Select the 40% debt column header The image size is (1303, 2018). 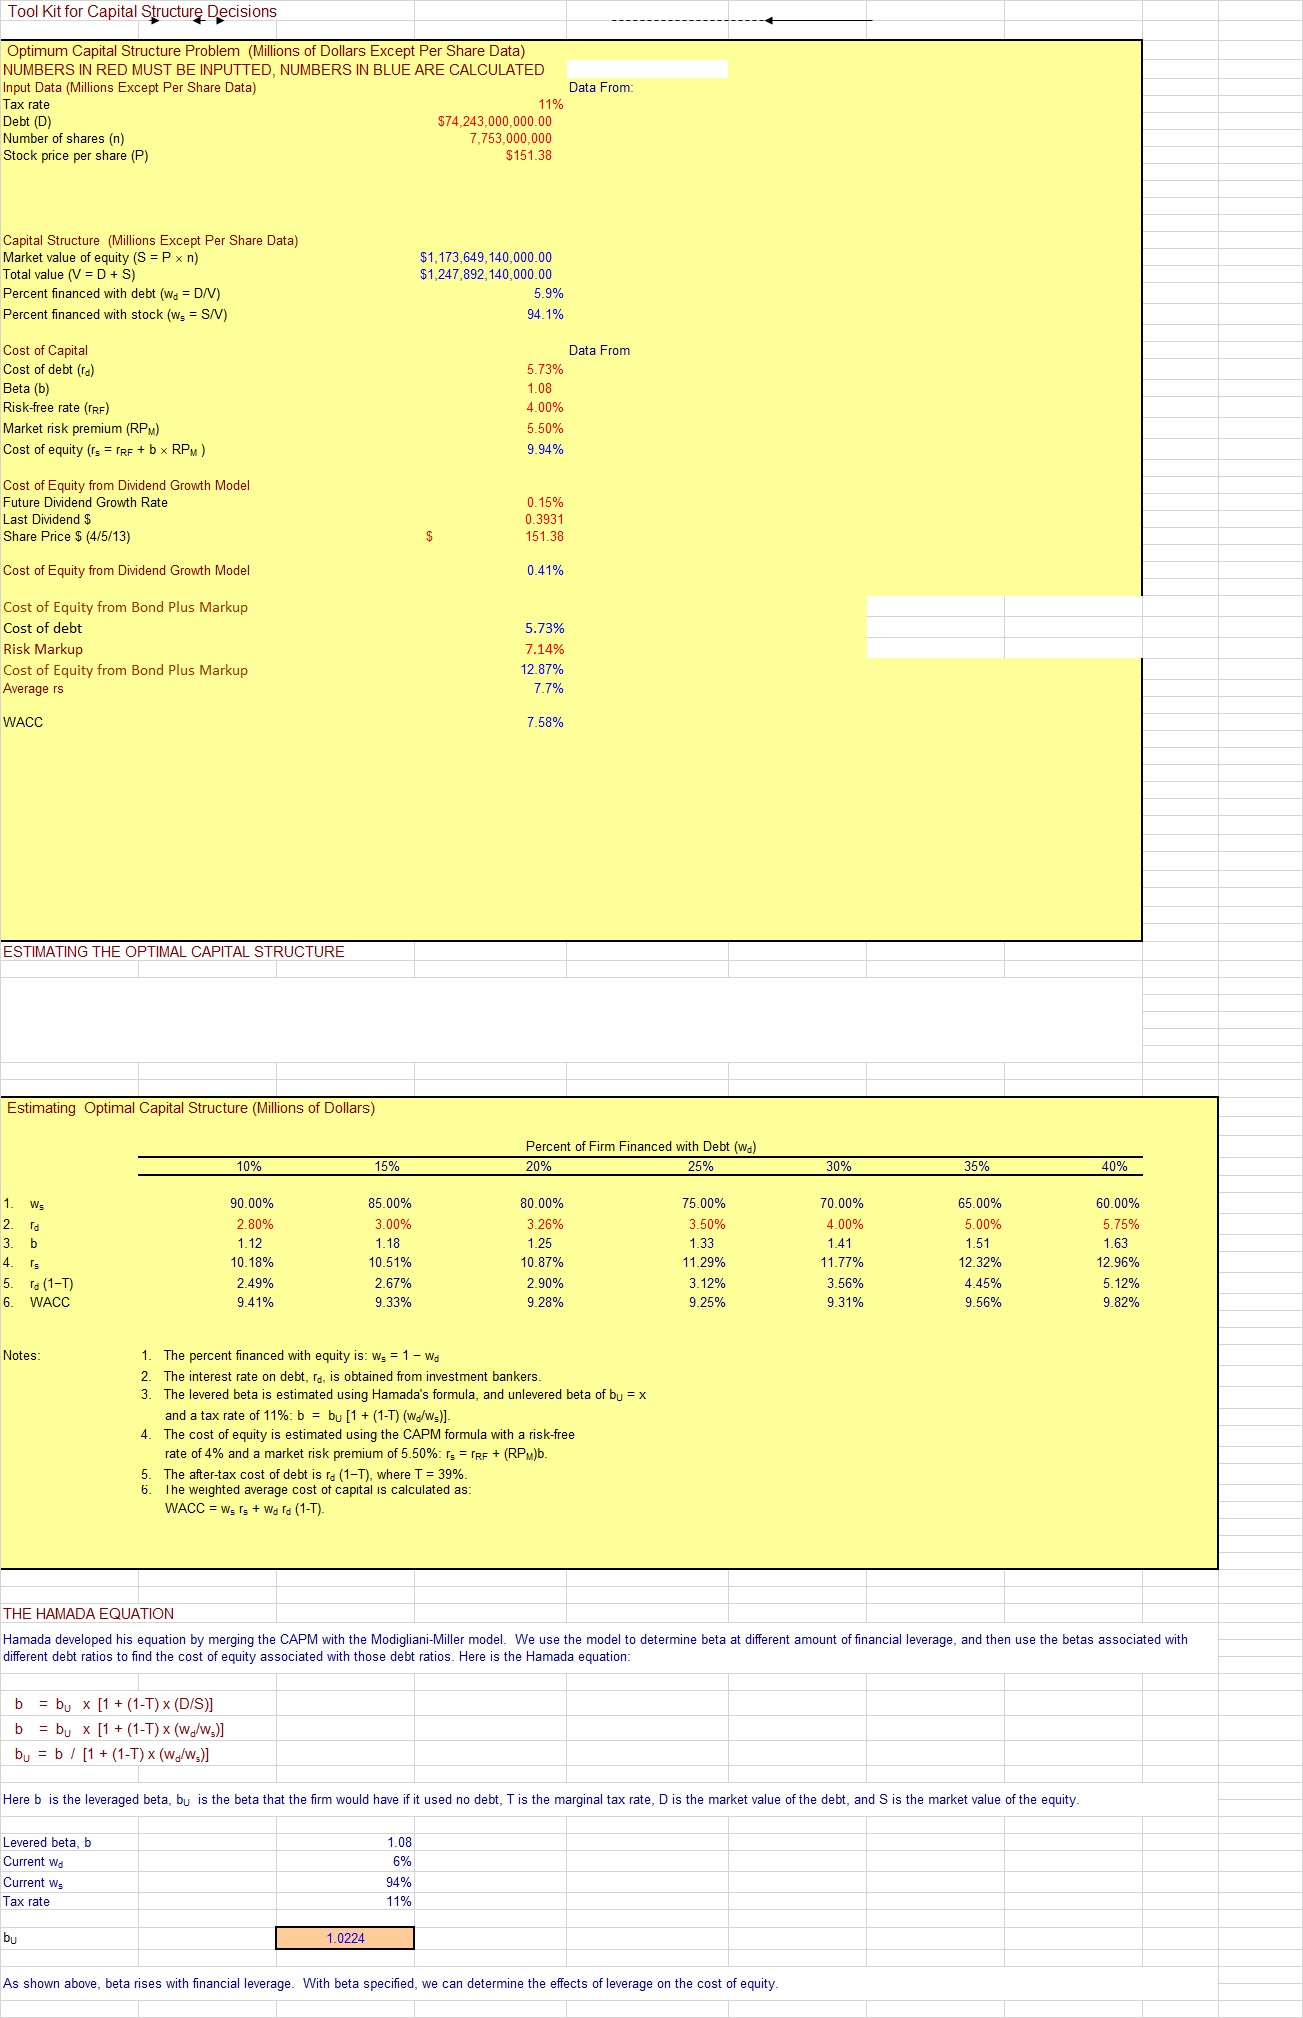(1115, 1167)
